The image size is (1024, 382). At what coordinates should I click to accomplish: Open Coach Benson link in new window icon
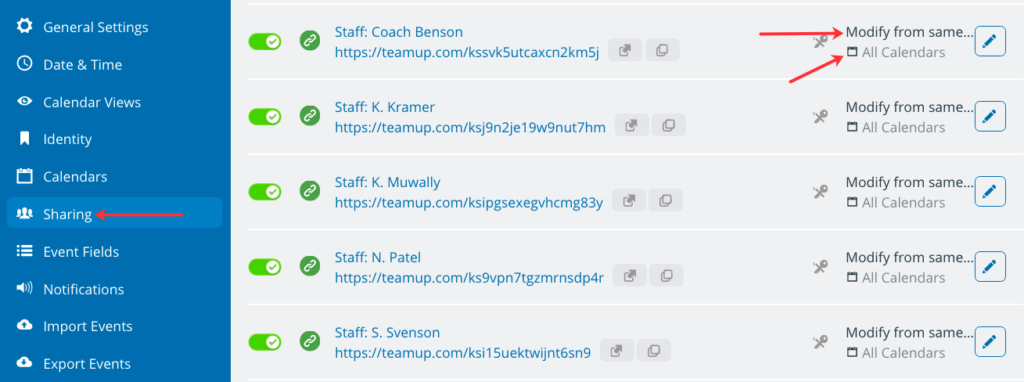pyautogui.click(x=625, y=50)
